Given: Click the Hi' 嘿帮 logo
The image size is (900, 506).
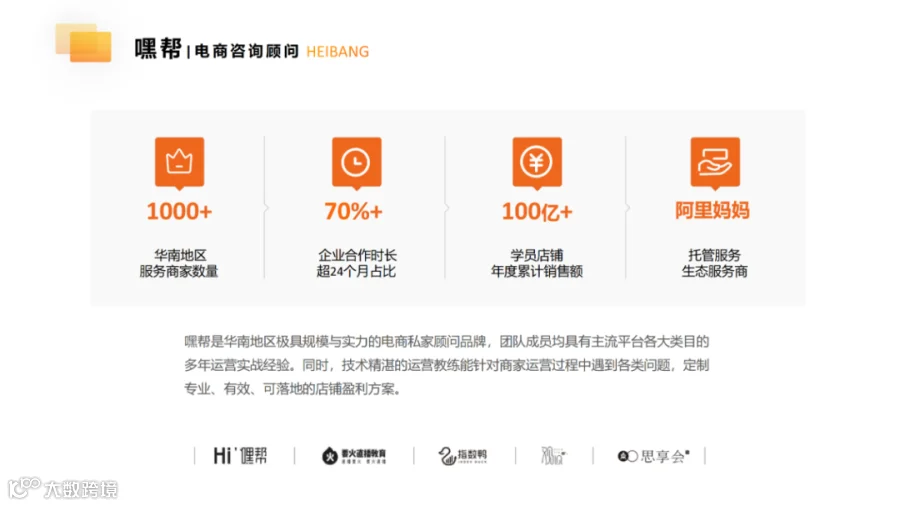Looking at the screenshot, I should (240, 456).
